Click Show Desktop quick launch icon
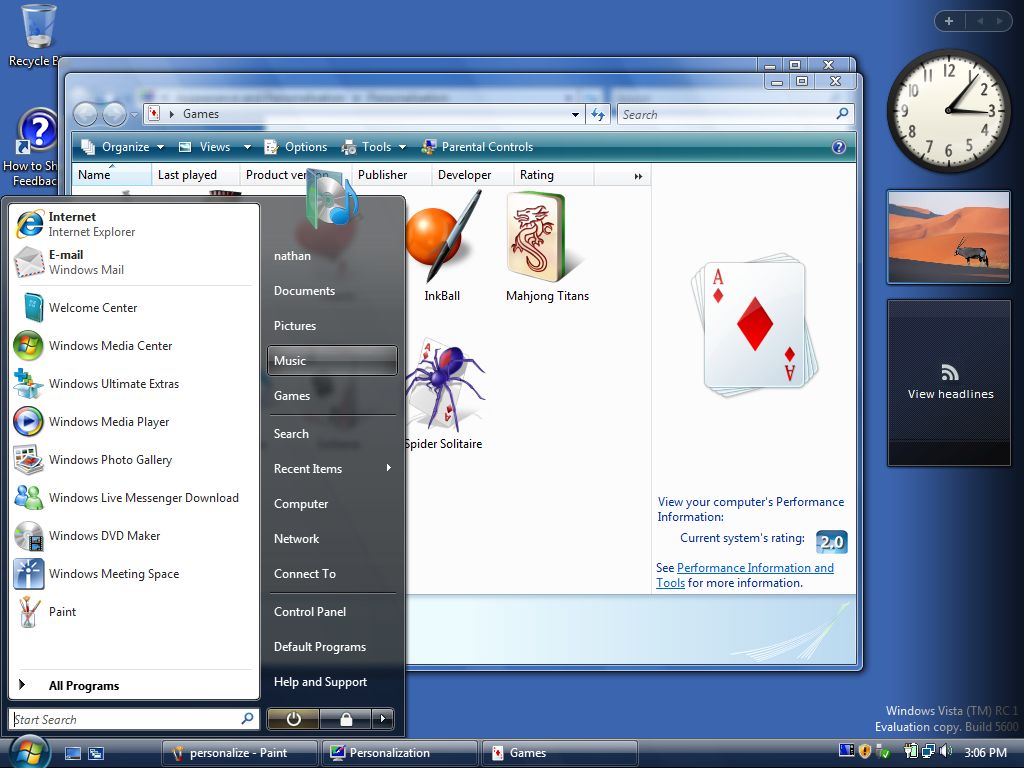The height and width of the screenshot is (768, 1024). 72,753
